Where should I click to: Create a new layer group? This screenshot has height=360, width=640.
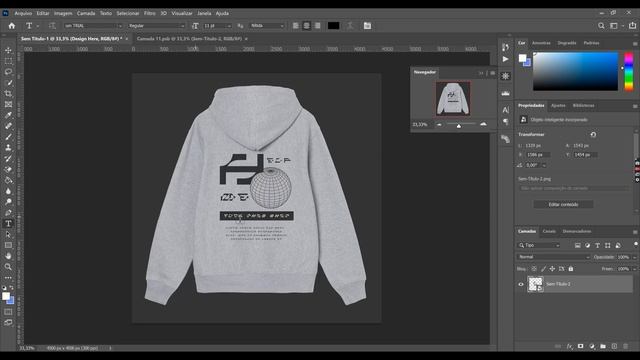(603, 347)
